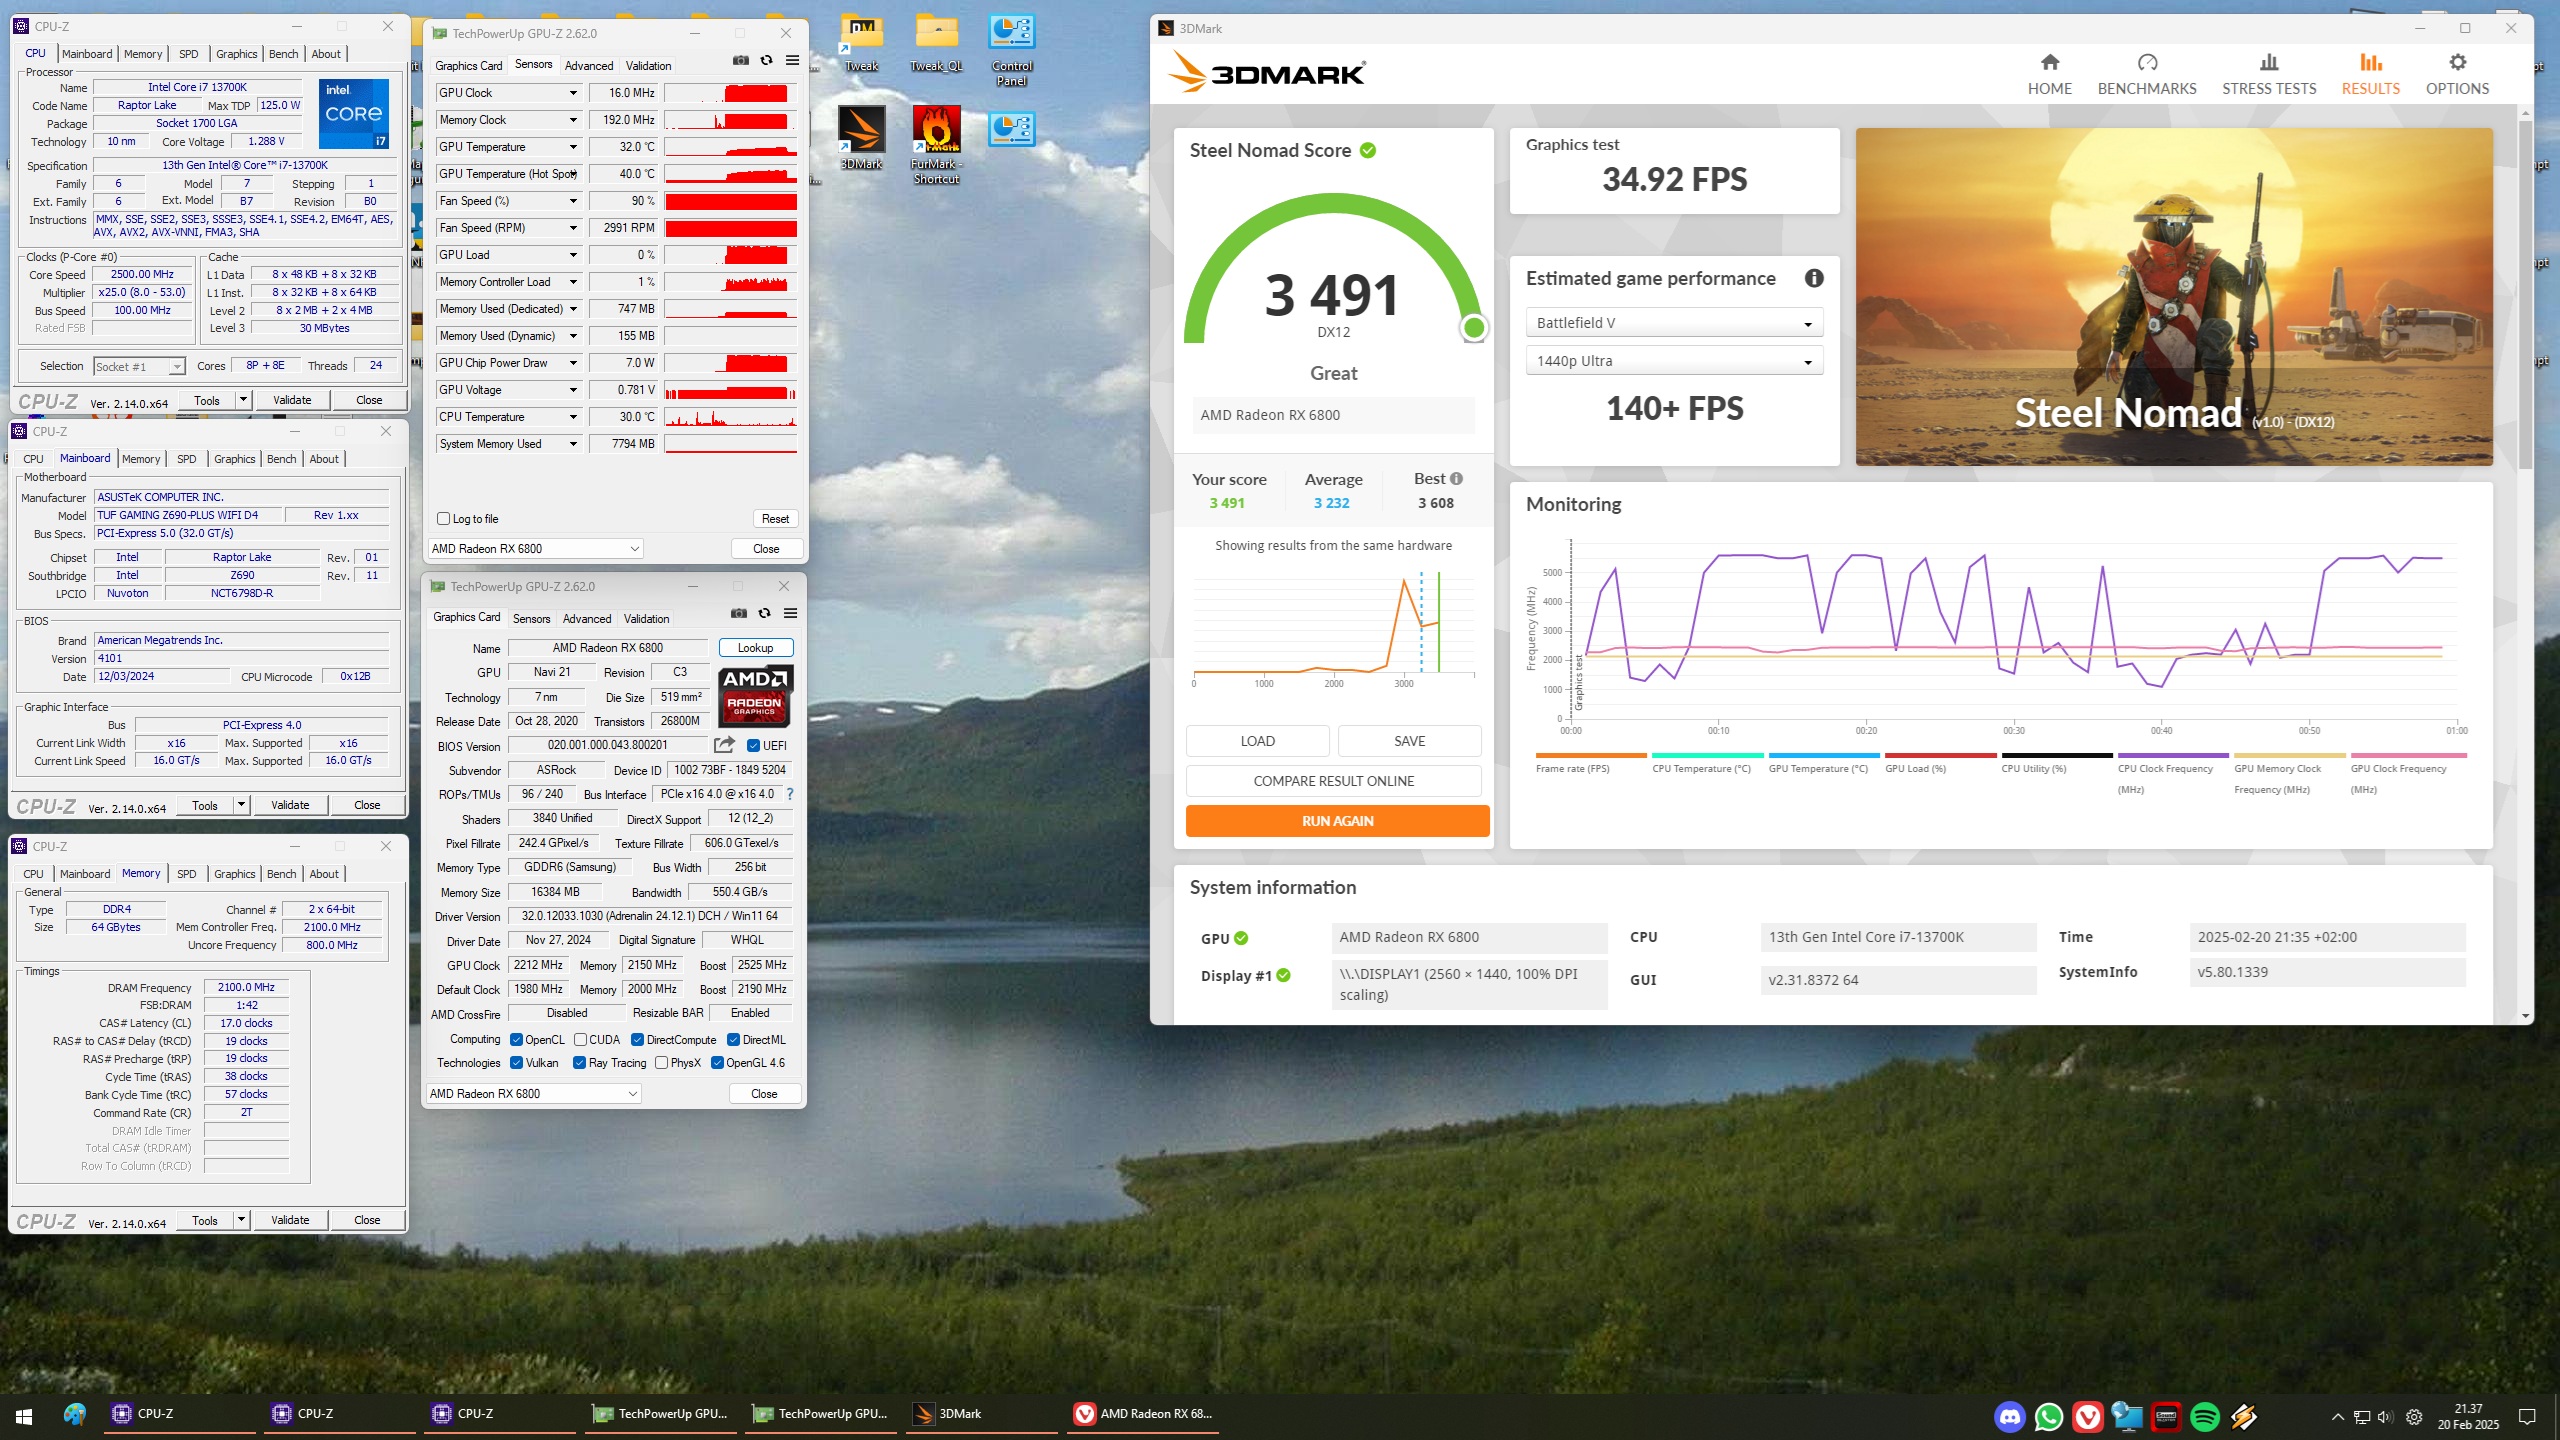
Task: Open the GPU Chip Power Draw sensor dropdown
Action: pos(573,363)
